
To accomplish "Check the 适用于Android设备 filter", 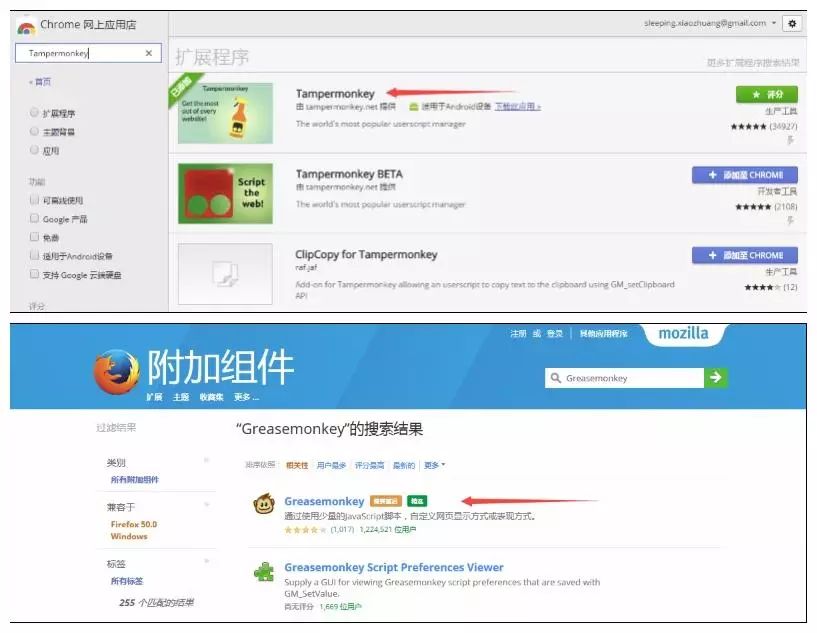I will pos(34,255).
